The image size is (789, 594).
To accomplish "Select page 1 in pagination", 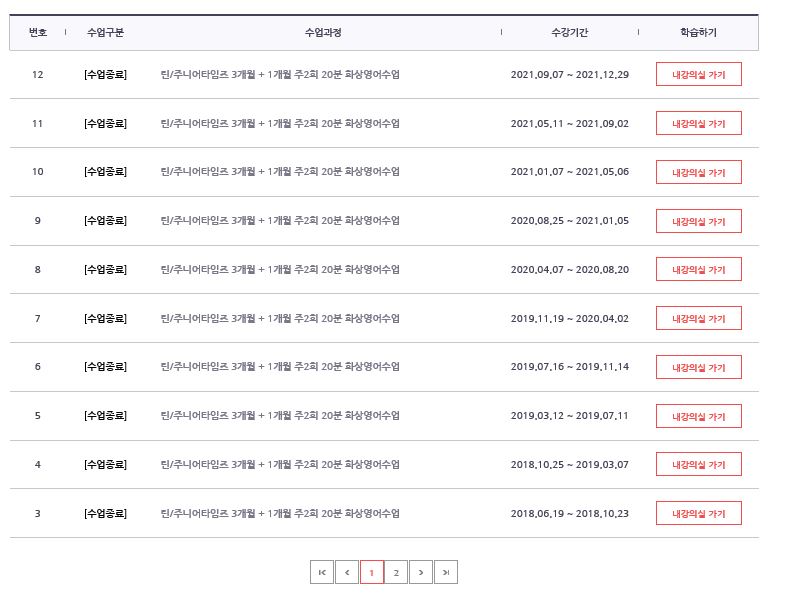I will 372,572.
